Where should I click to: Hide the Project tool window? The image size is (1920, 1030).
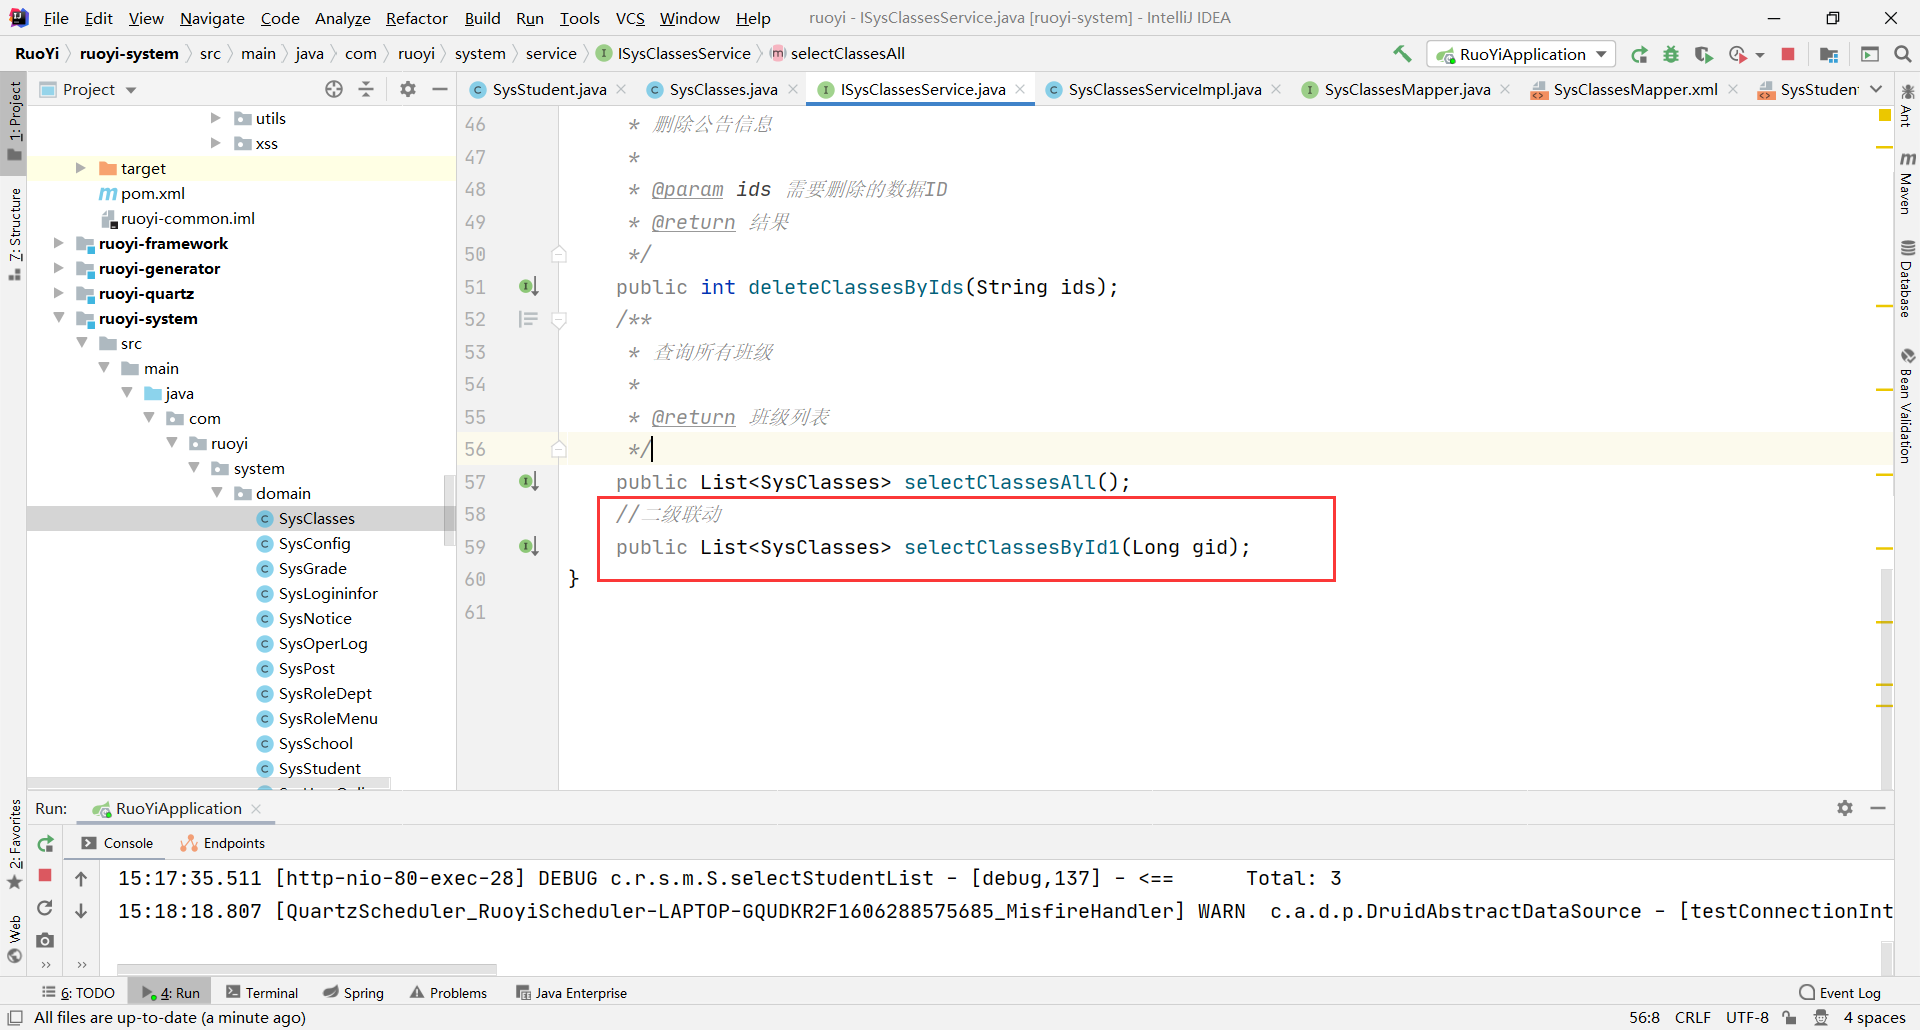[x=439, y=89]
